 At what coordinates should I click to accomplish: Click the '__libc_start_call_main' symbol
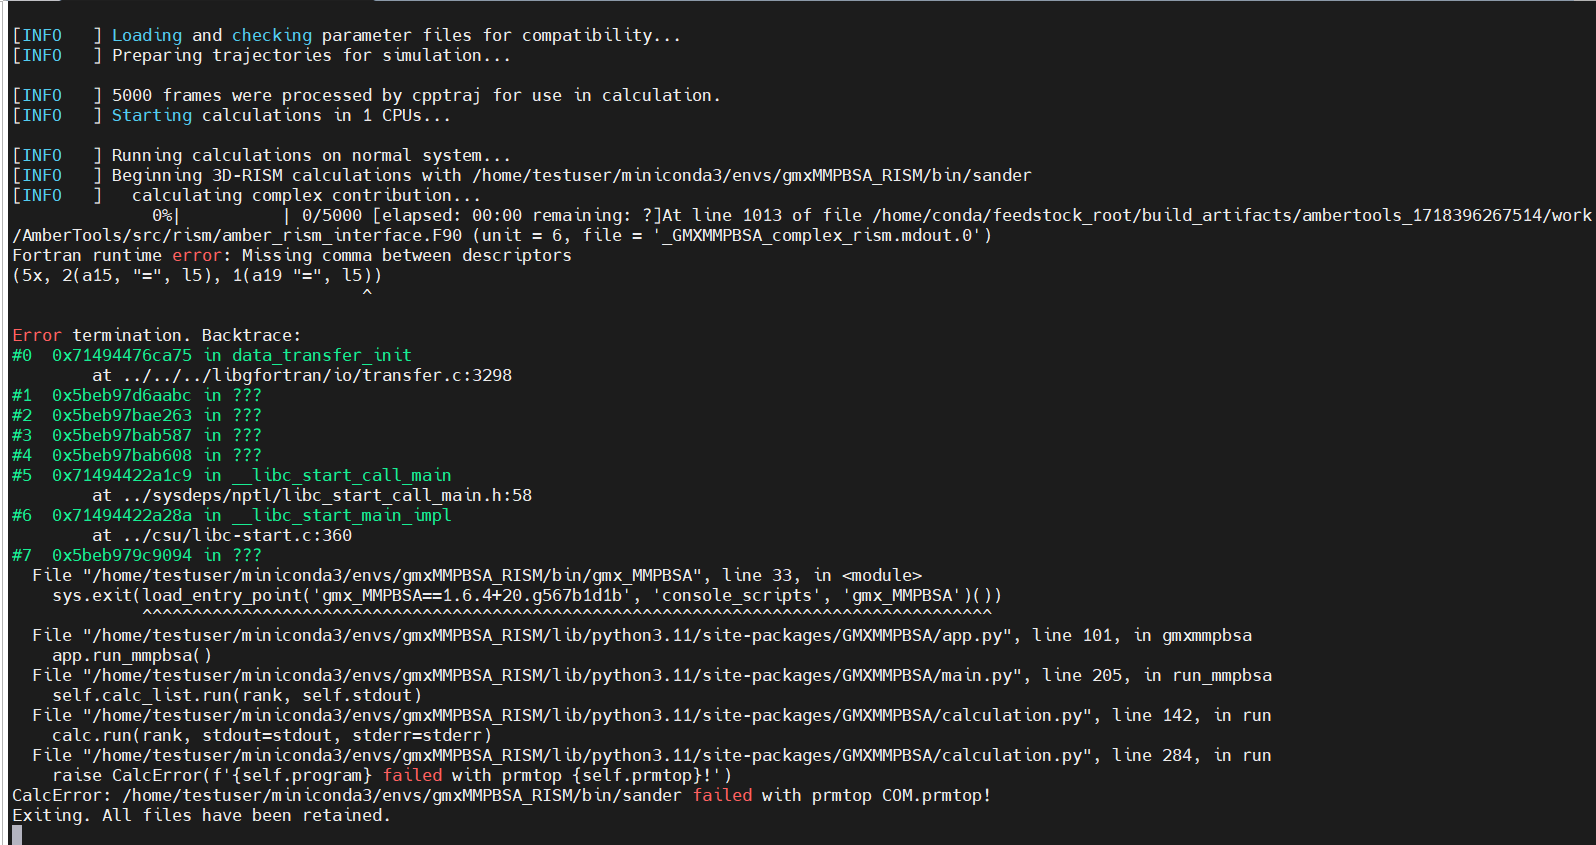pyautogui.click(x=341, y=475)
